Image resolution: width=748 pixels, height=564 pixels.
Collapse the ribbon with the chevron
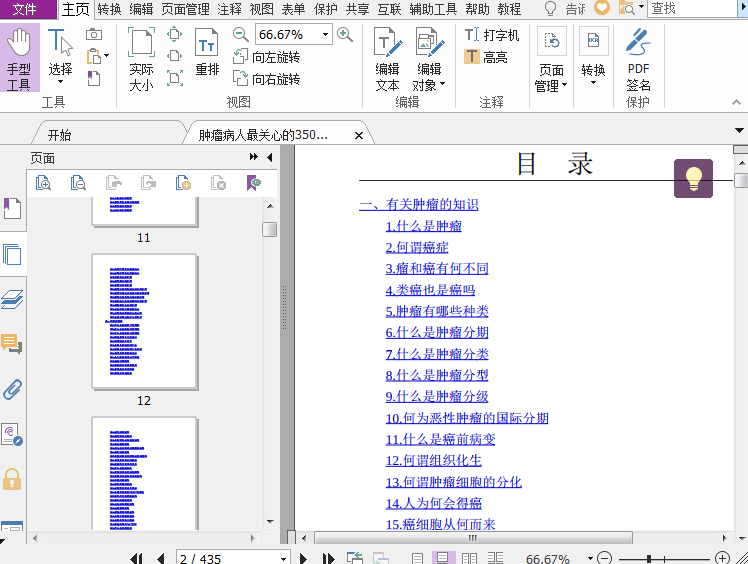(736, 102)
